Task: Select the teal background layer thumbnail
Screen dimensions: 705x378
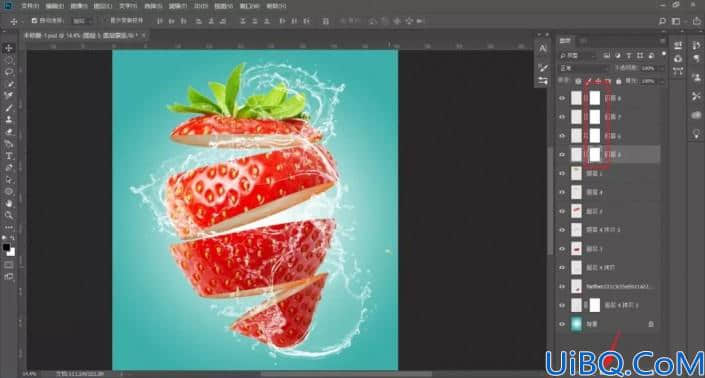Action: coord(576,324)
